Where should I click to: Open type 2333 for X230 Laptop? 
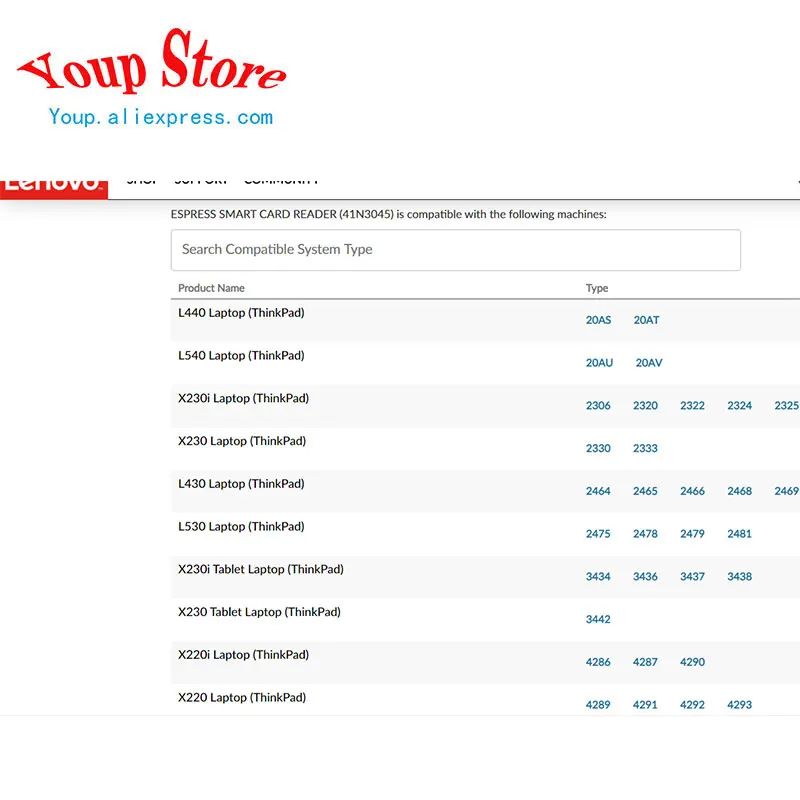pos(645,448)
